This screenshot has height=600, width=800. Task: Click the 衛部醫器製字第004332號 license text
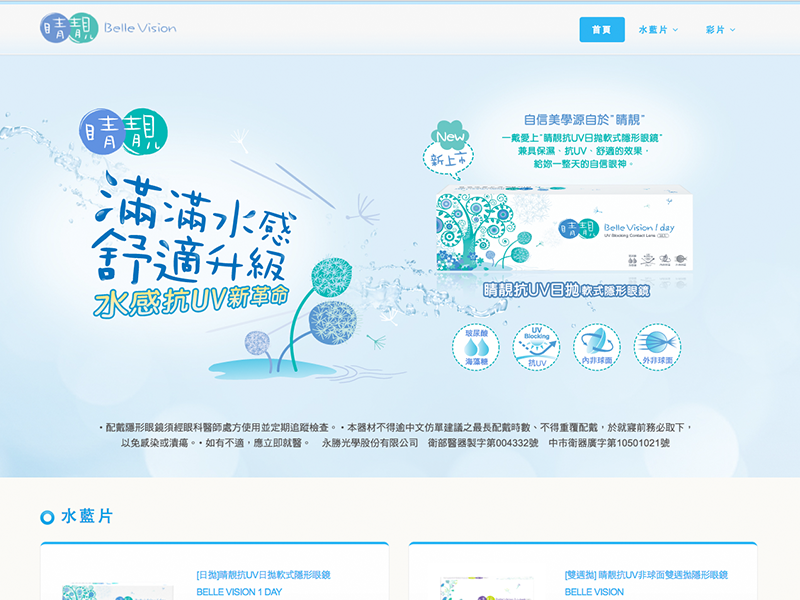pyautogui.click(x=483, y=443)
